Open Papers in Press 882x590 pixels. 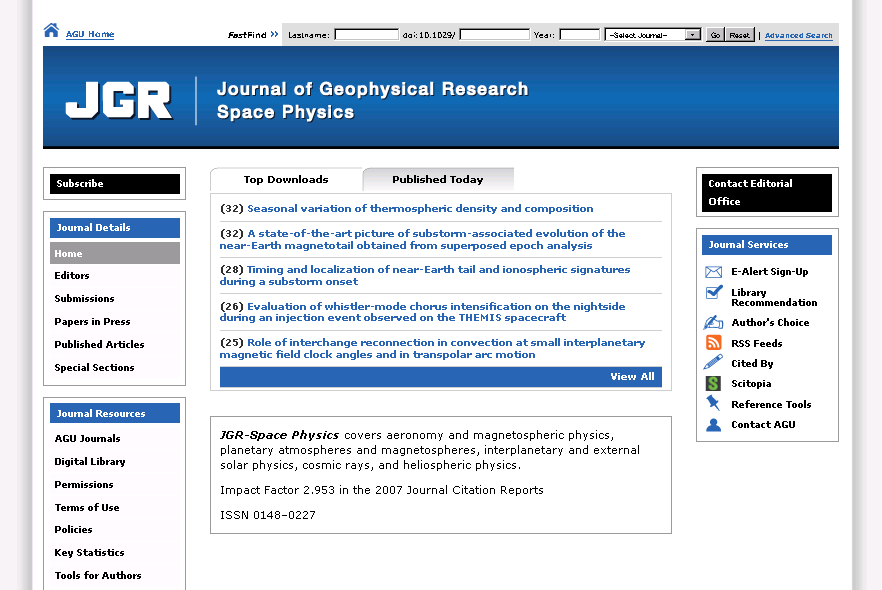(x=92, y=322)
